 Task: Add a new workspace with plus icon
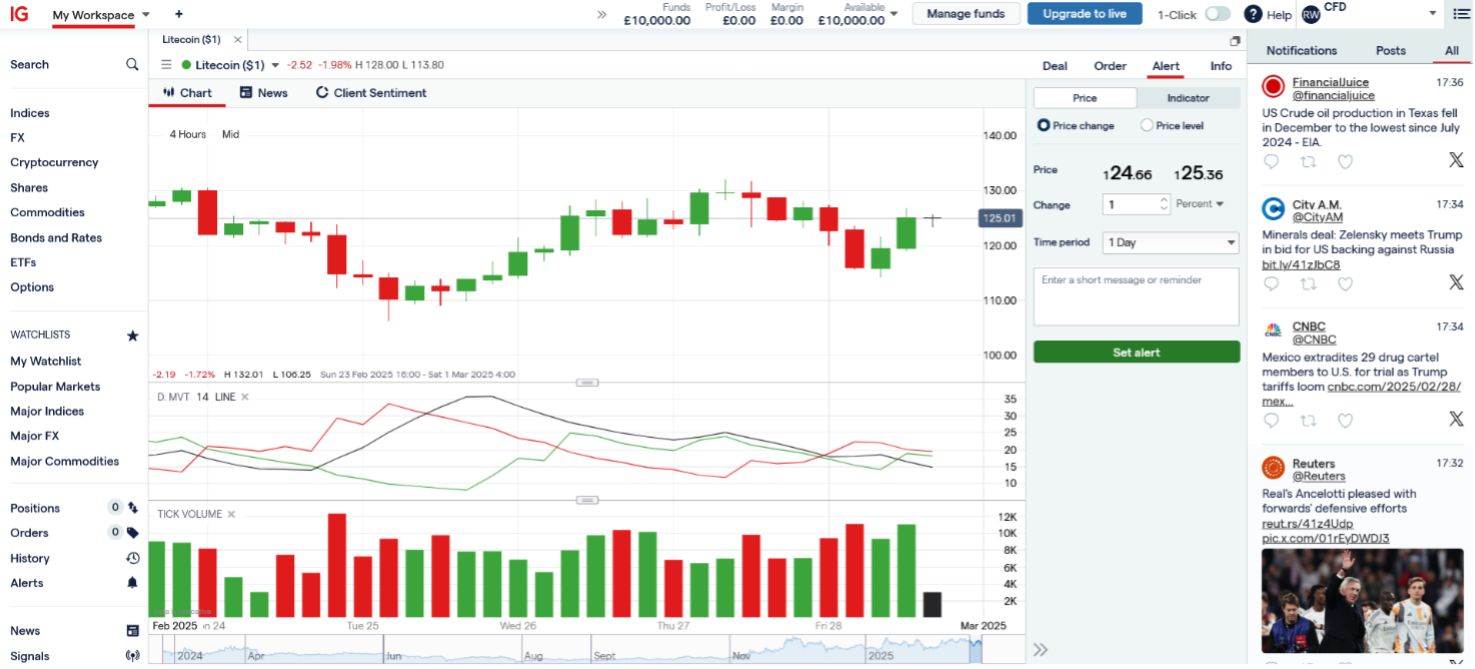[x=179, y=14]
